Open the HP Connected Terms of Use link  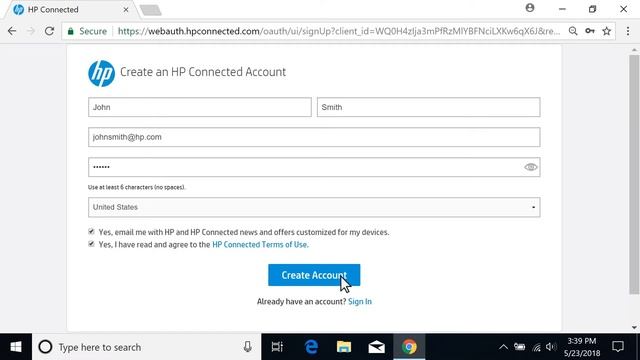point(260,244)
